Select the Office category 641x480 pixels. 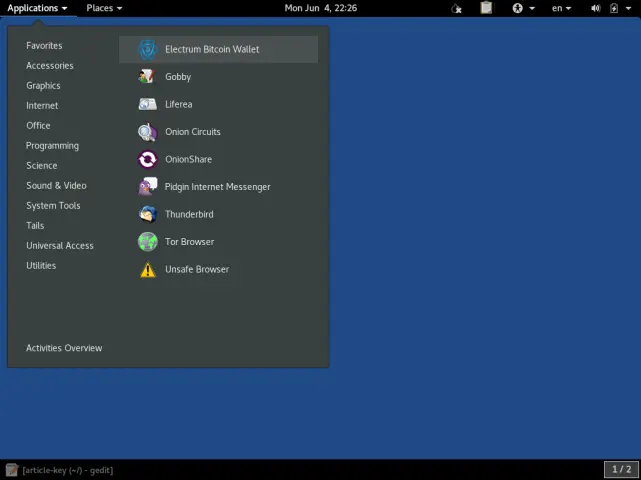click(38, 126)
